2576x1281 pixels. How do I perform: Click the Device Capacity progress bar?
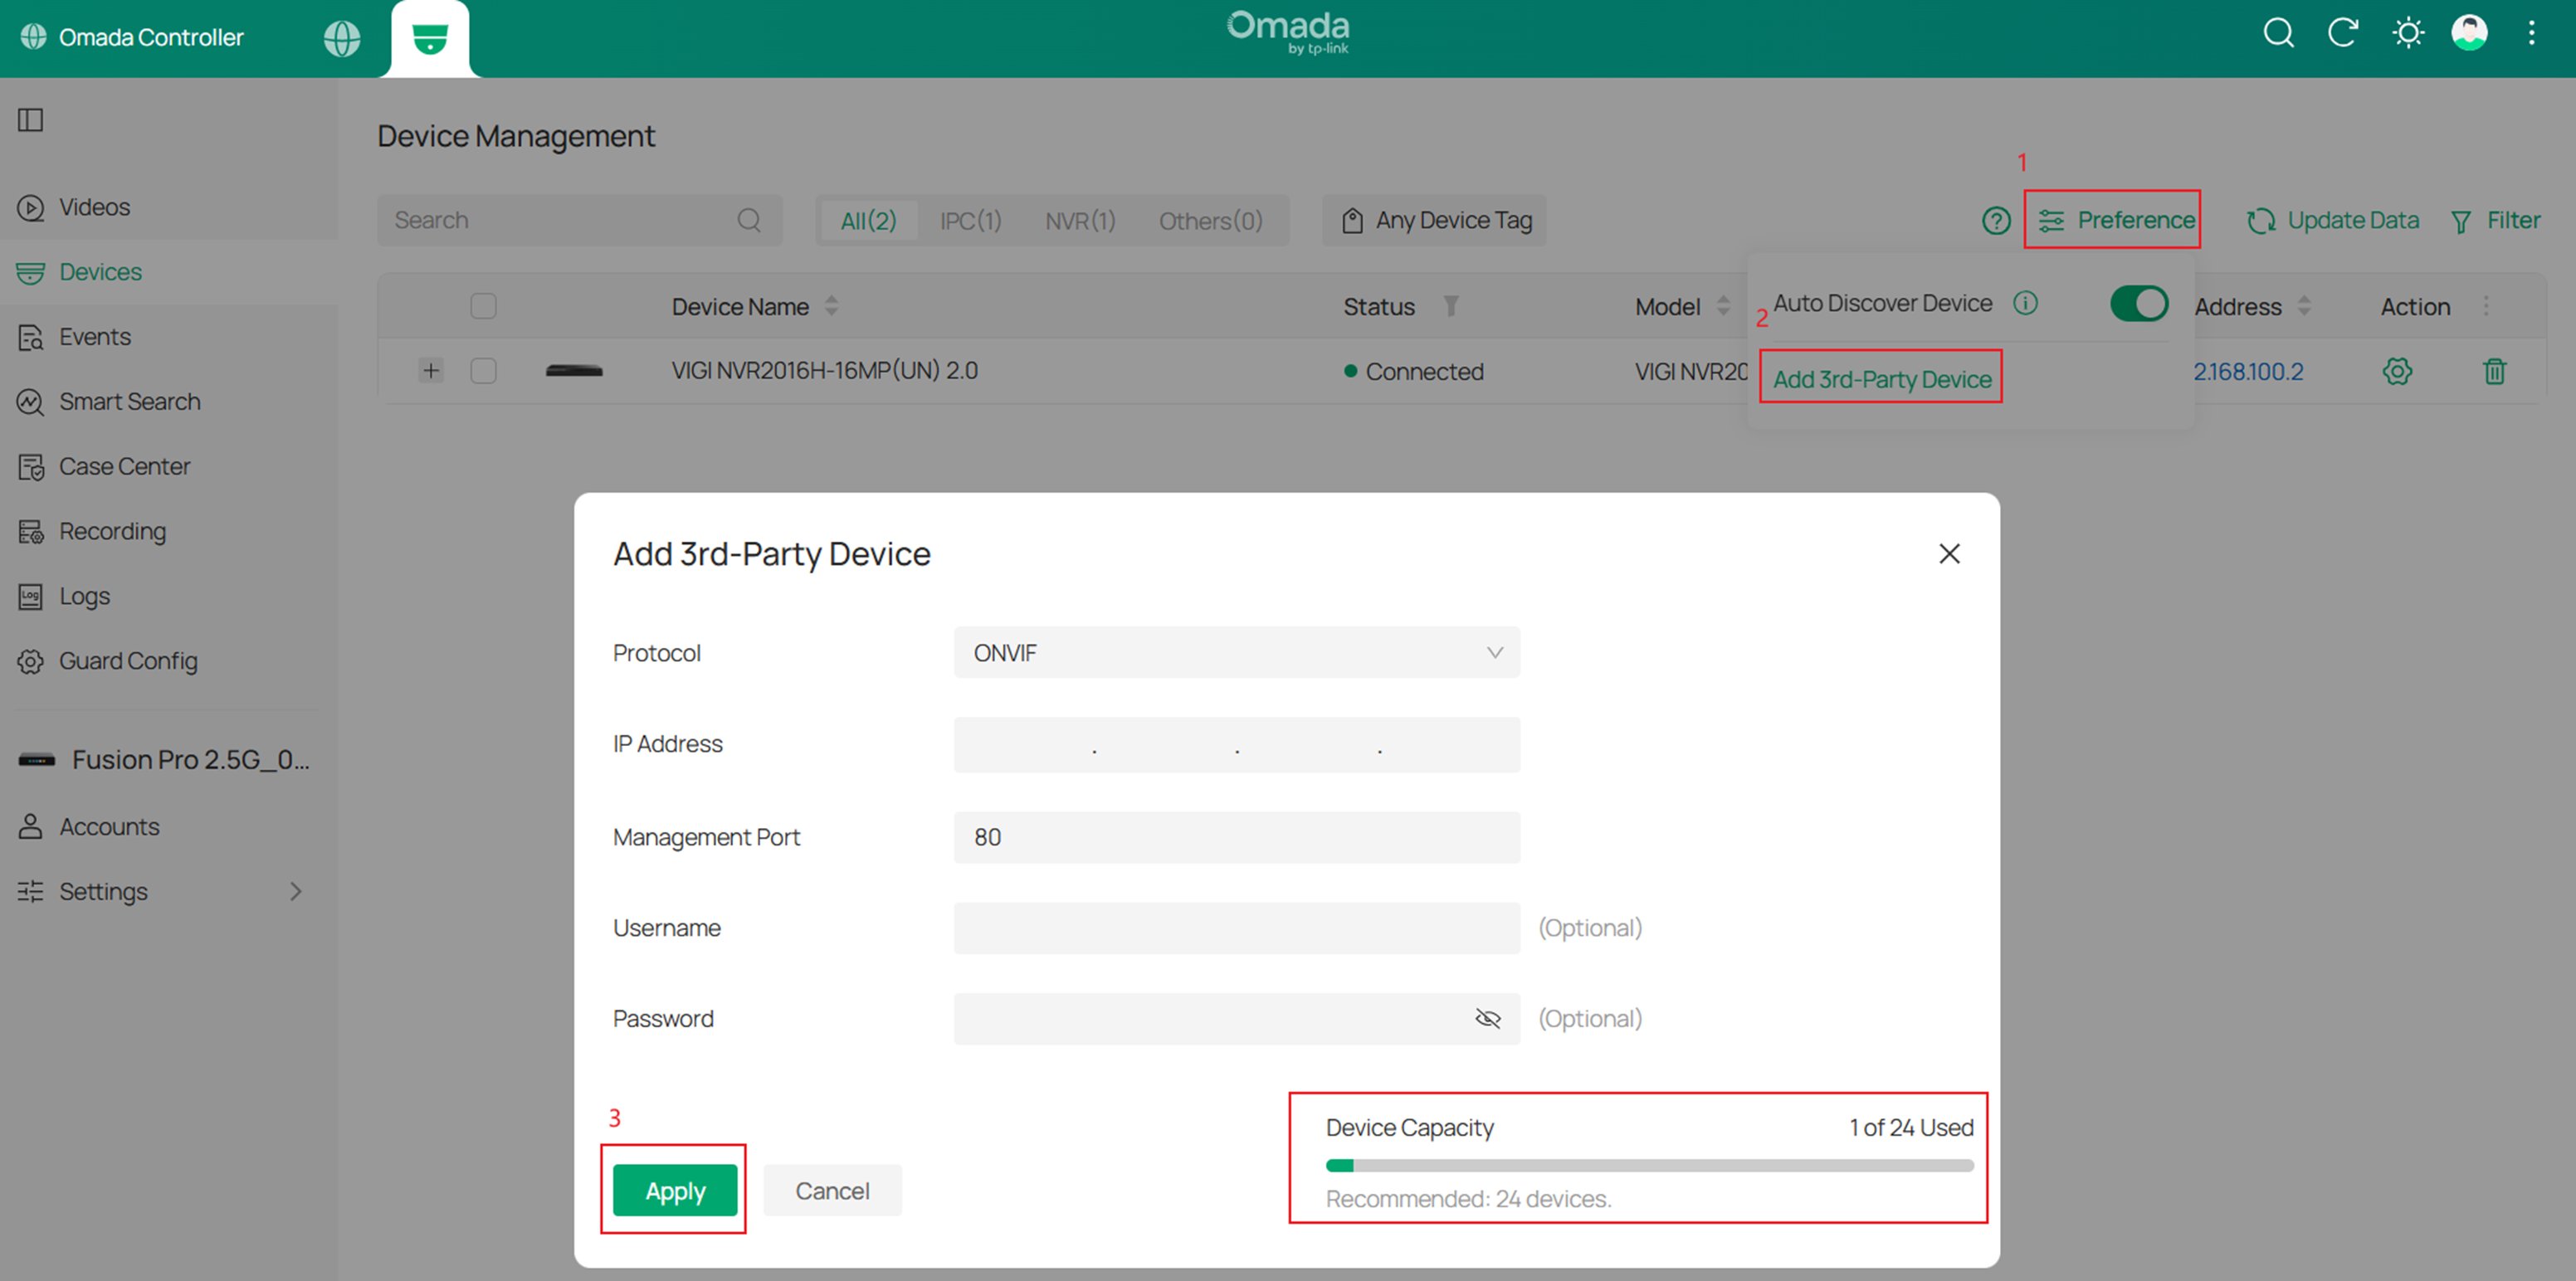coord(1649,1165)
